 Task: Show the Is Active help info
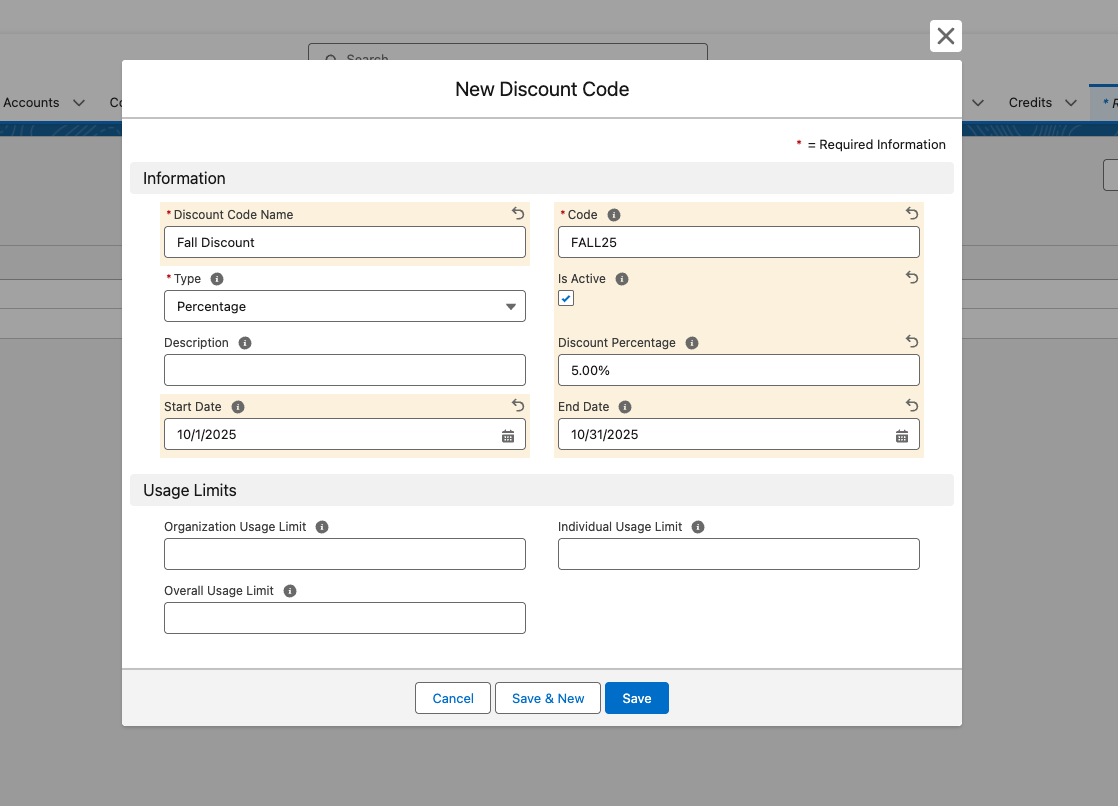tap(622, 279)
